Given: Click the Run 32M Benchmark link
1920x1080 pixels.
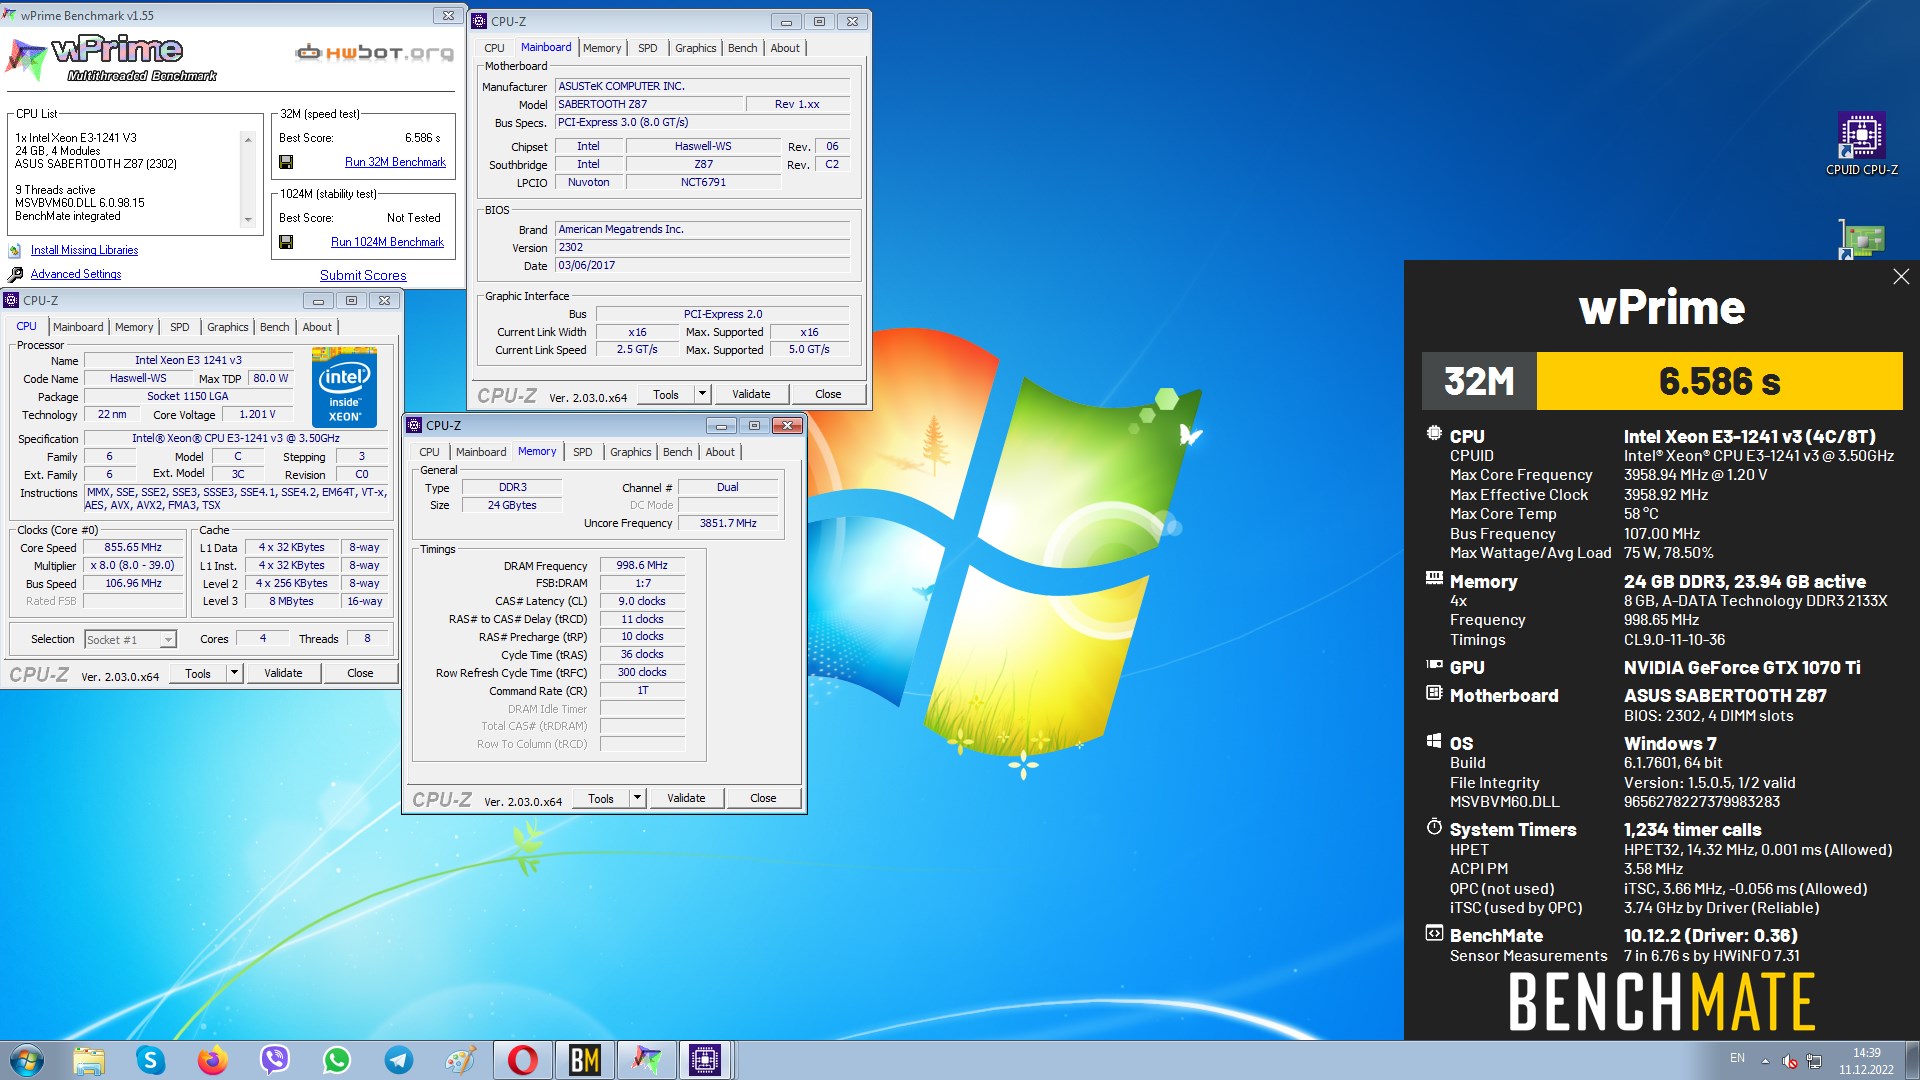Looking at the screenshot, I should tap(395, 162).
